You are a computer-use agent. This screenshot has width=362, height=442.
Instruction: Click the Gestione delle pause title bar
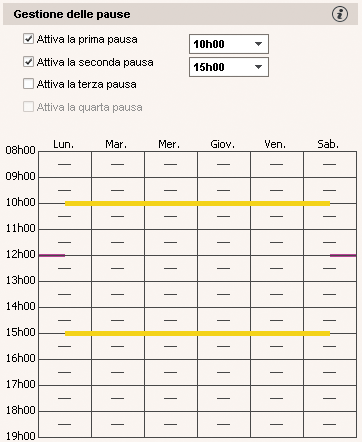[x=180, y=14]
